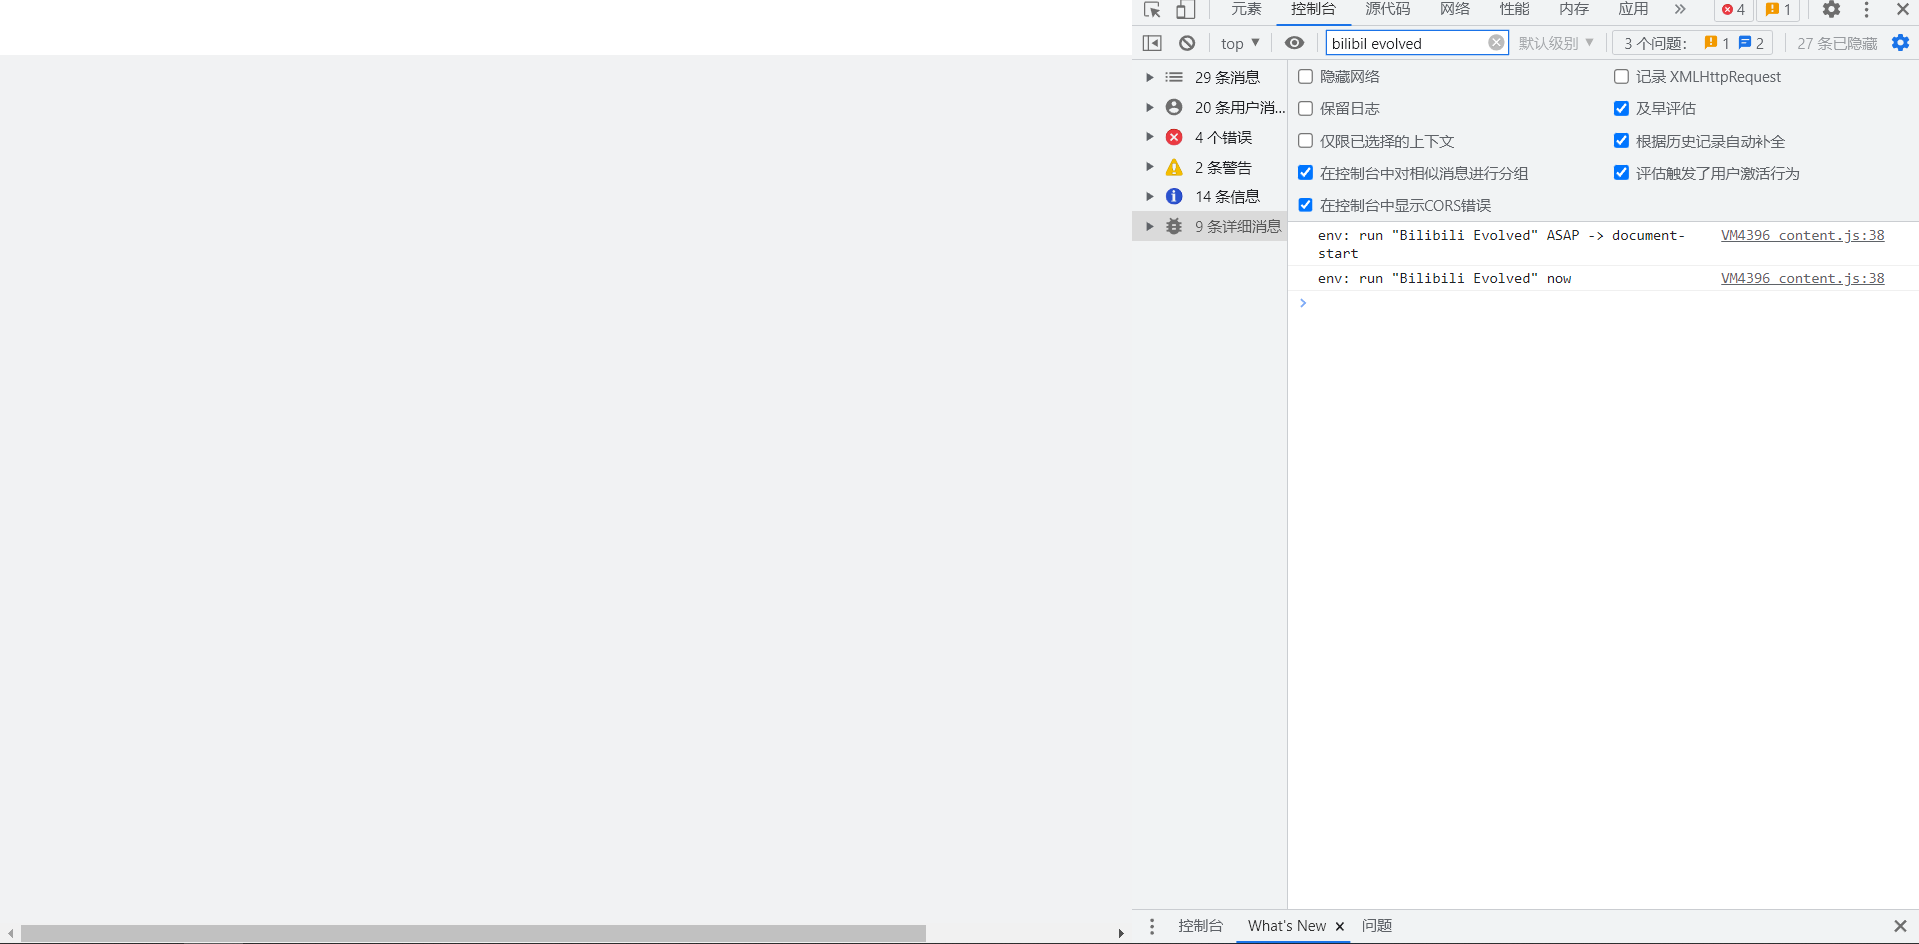Image resolution: width=1919 pixels, height=944 pixels.
Task: Open the drawer 问题 tab
Action: pyautogui.click(x=1377, y=926)
